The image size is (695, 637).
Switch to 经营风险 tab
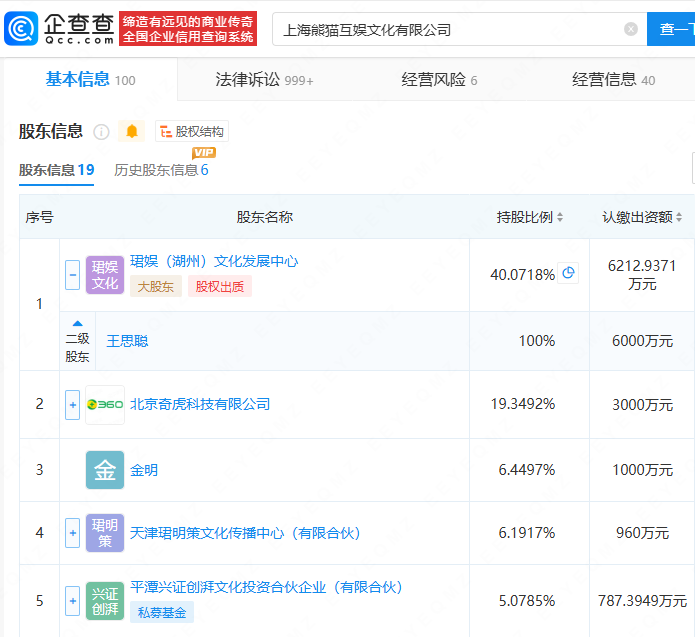[x=439, y=80]
